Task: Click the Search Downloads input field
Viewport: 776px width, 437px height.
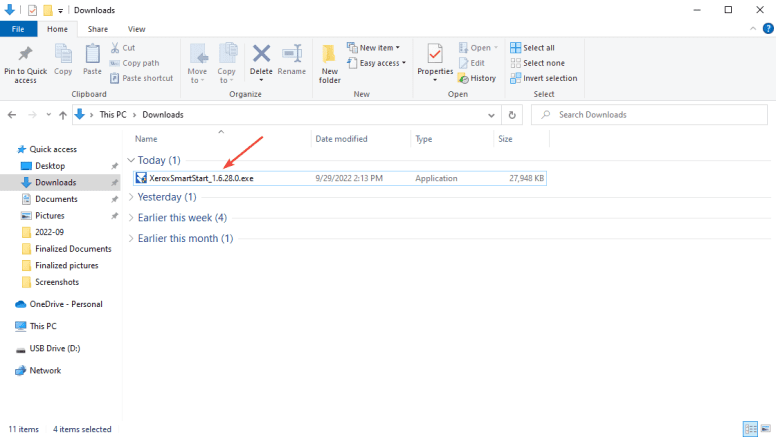Action: pyautogui.click(x=650, y=115)
